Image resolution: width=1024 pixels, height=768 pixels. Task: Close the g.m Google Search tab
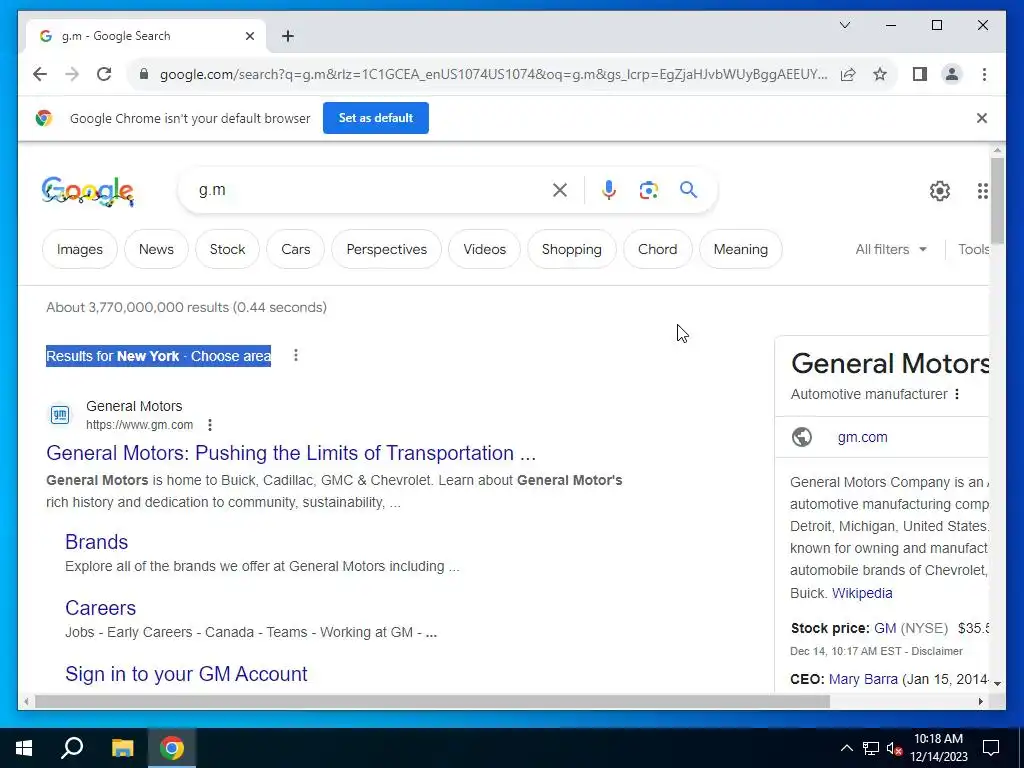pyautogui.click(x=249, y=36)
